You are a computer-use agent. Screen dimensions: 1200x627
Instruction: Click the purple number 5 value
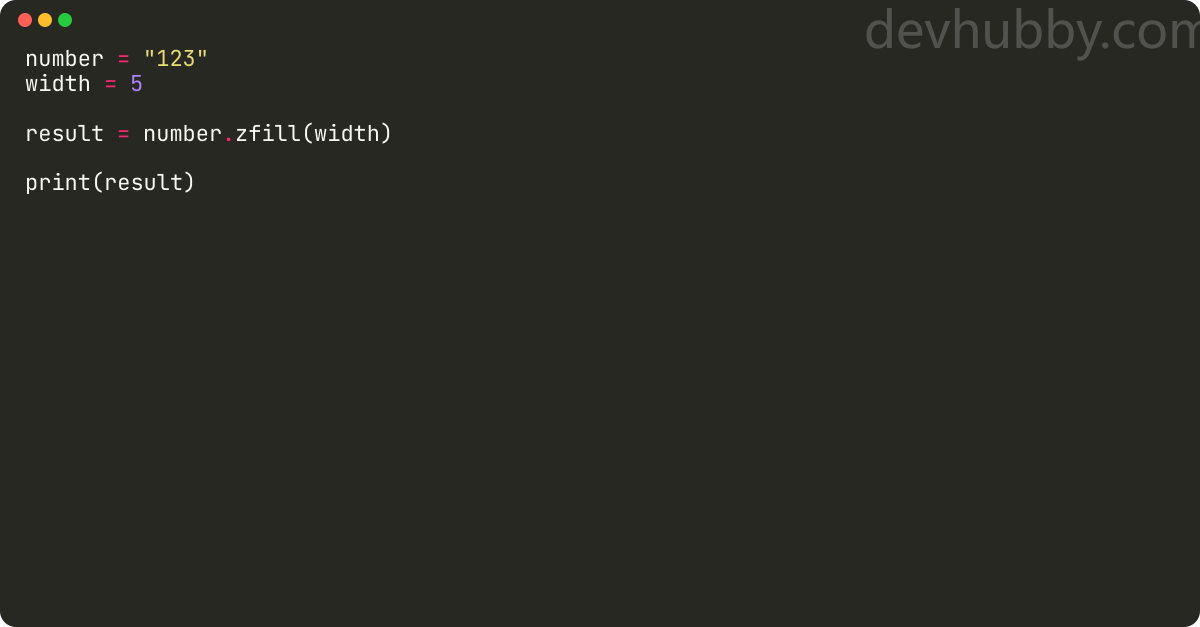(137, 84)
